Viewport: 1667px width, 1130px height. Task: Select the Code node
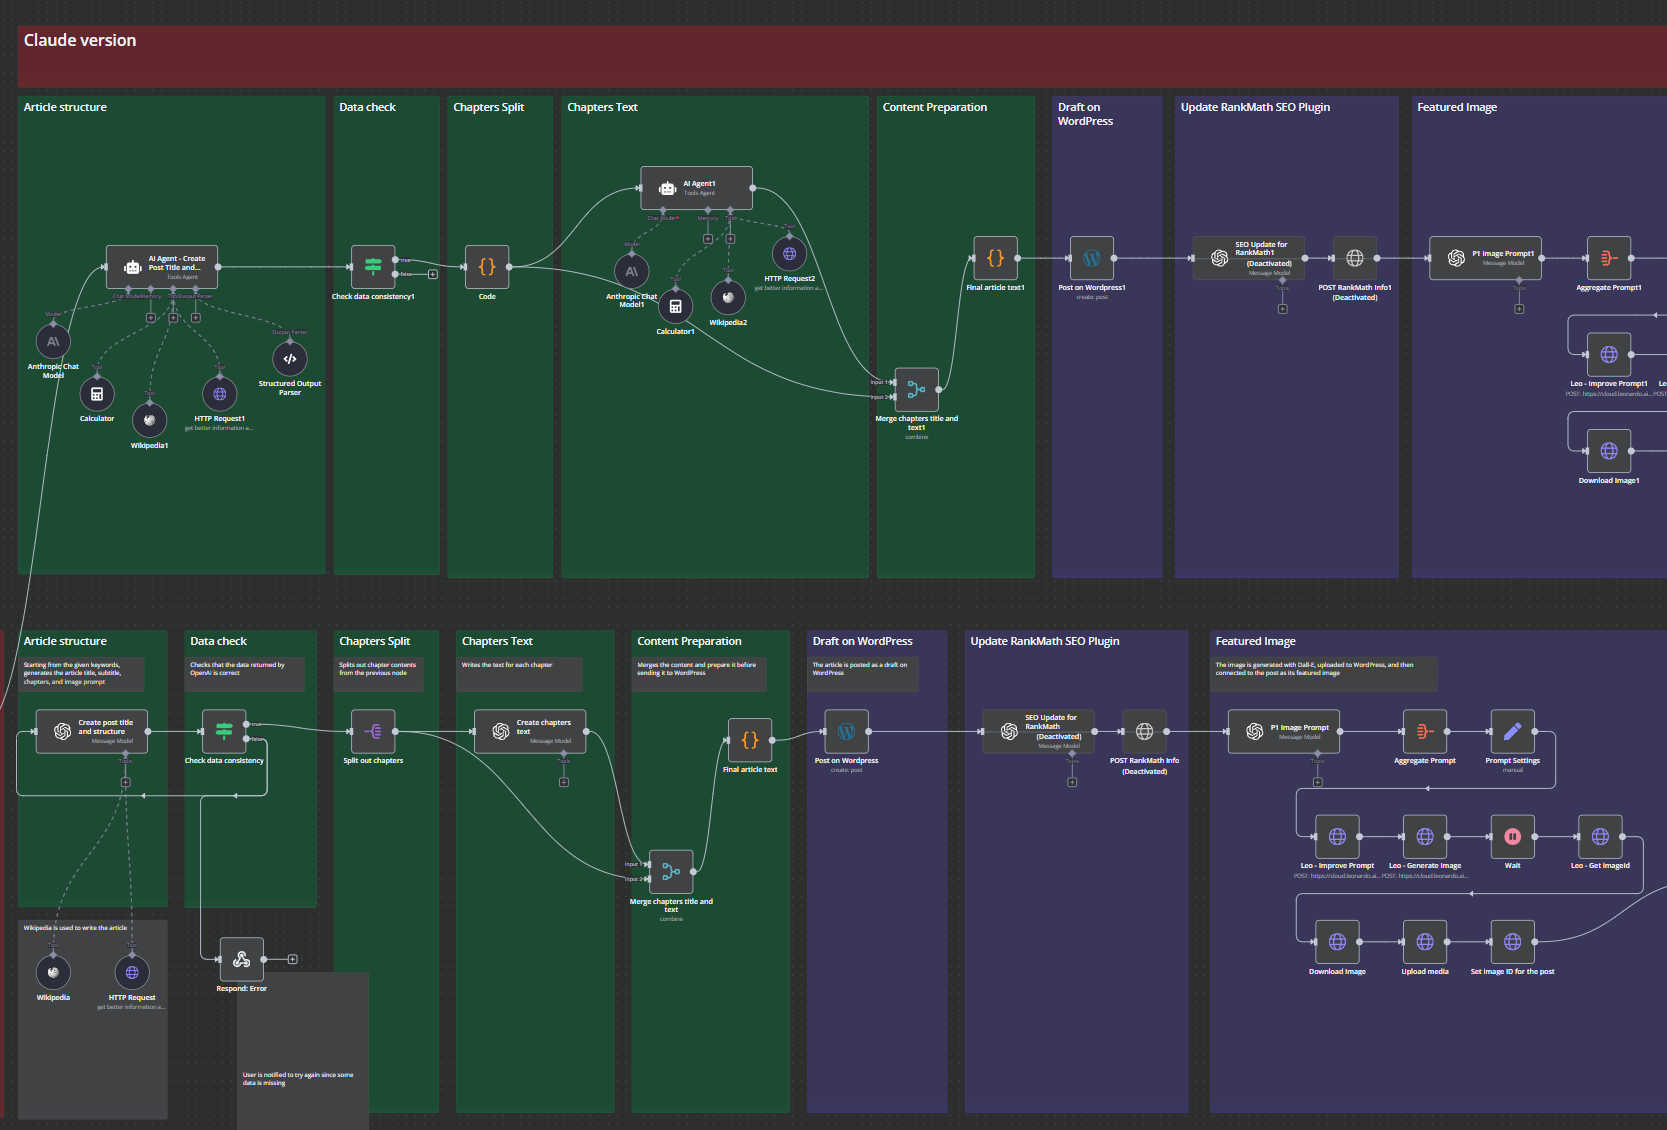(487, 267)
